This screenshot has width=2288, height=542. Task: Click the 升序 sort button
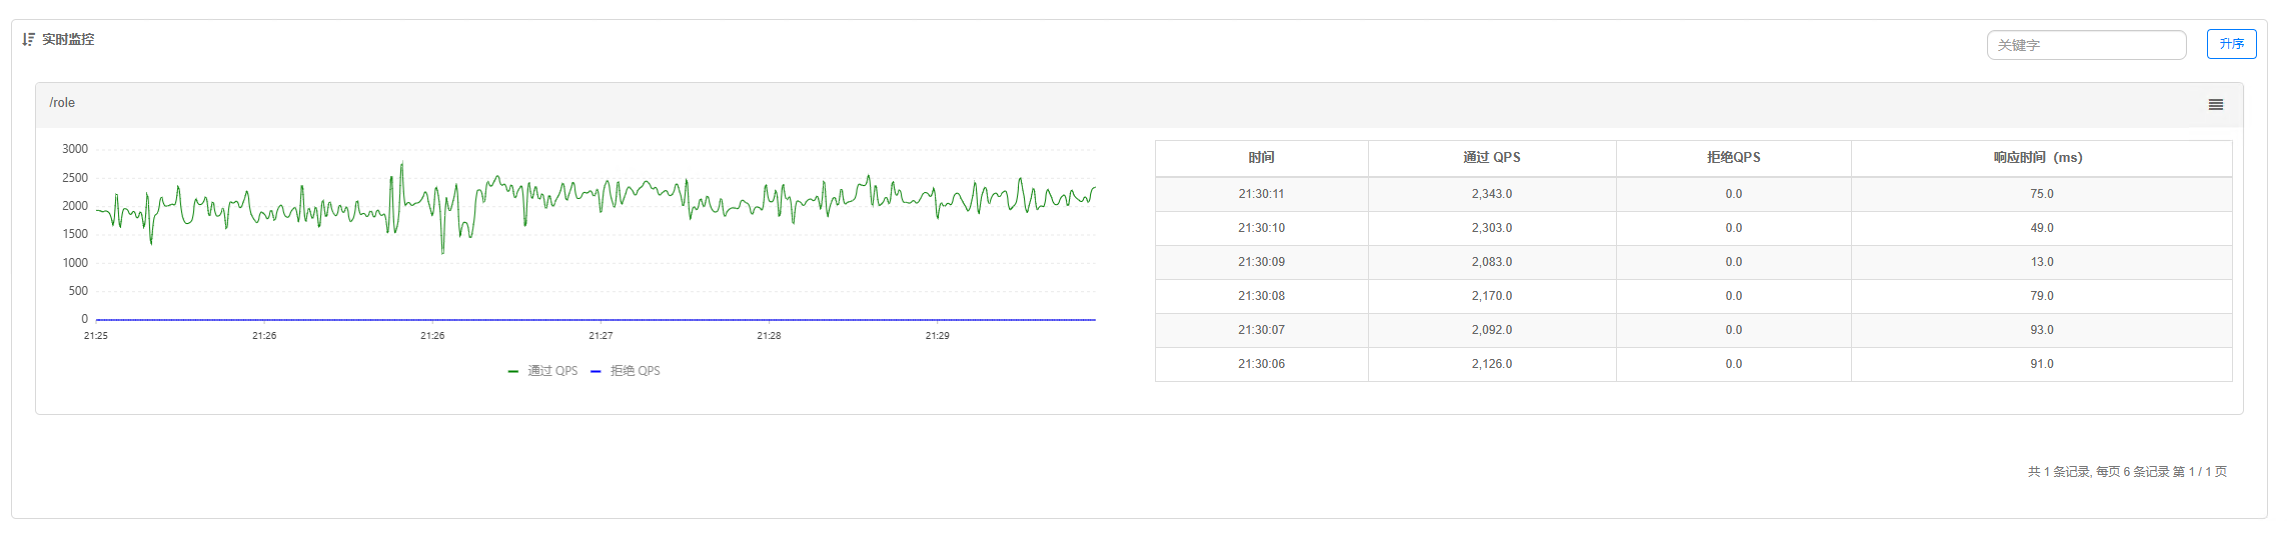click(2231, 44)
